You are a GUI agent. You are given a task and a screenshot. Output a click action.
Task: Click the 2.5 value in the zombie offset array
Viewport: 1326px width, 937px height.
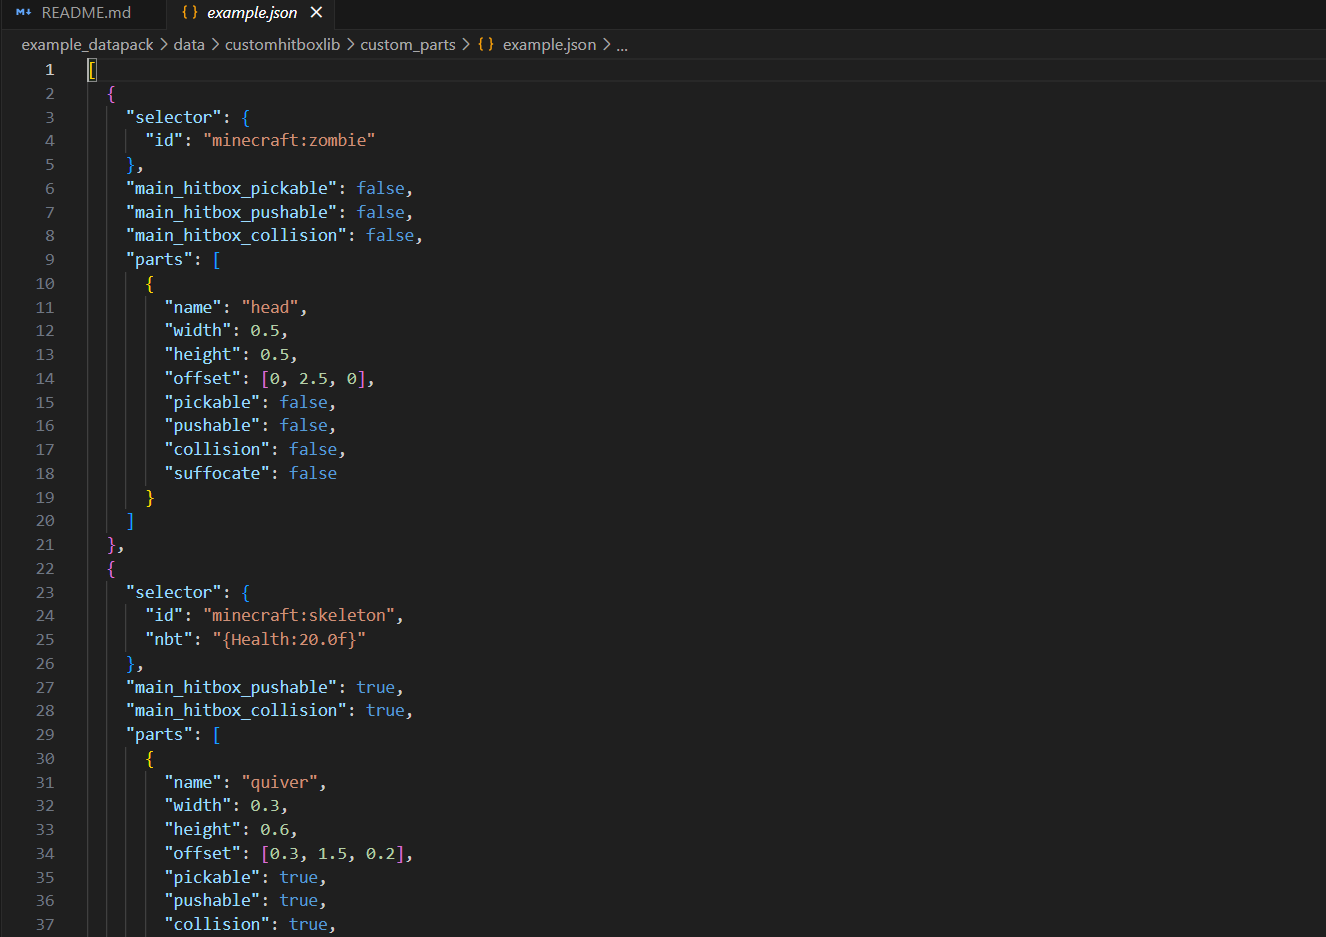[313, 379]
